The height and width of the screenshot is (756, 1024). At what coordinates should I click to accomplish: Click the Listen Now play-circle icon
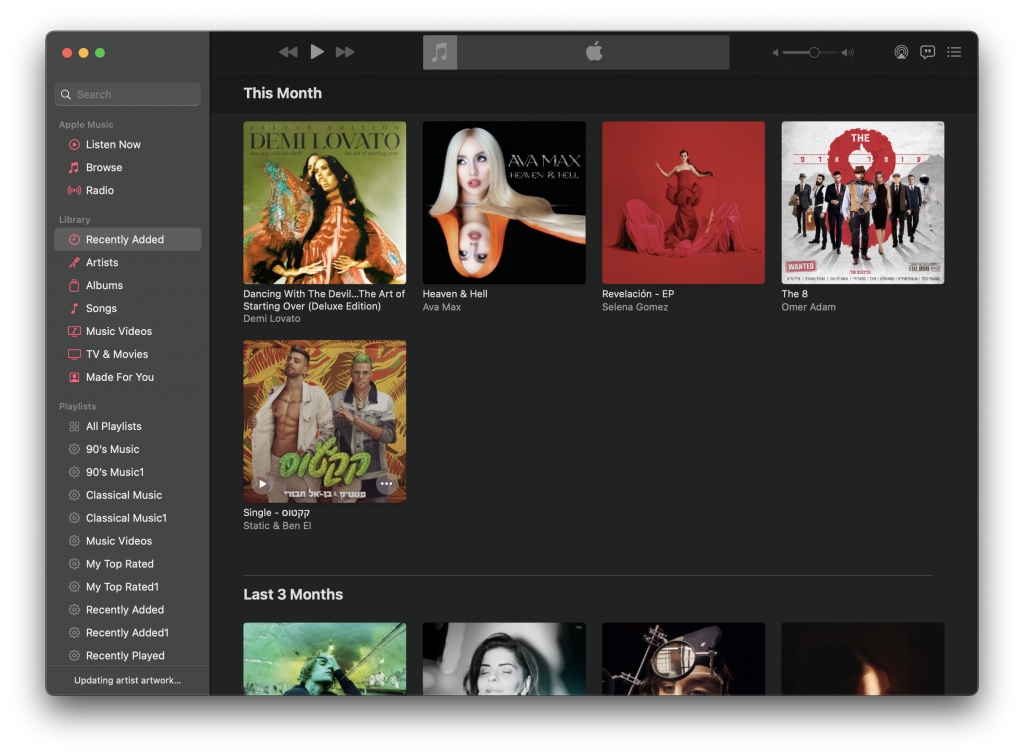[x=74, y=144]
